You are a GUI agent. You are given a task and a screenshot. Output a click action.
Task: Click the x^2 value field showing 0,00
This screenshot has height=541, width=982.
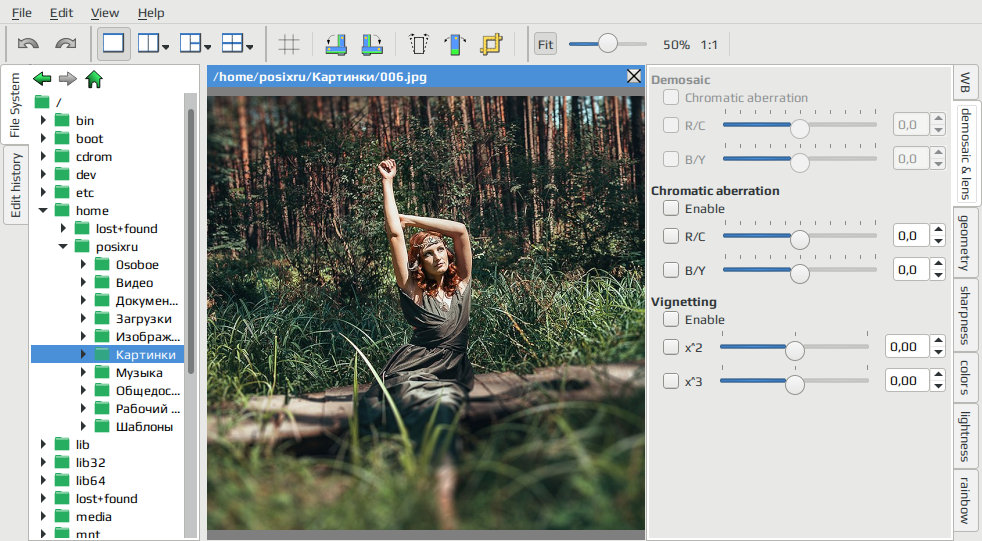tap(907, 347)
